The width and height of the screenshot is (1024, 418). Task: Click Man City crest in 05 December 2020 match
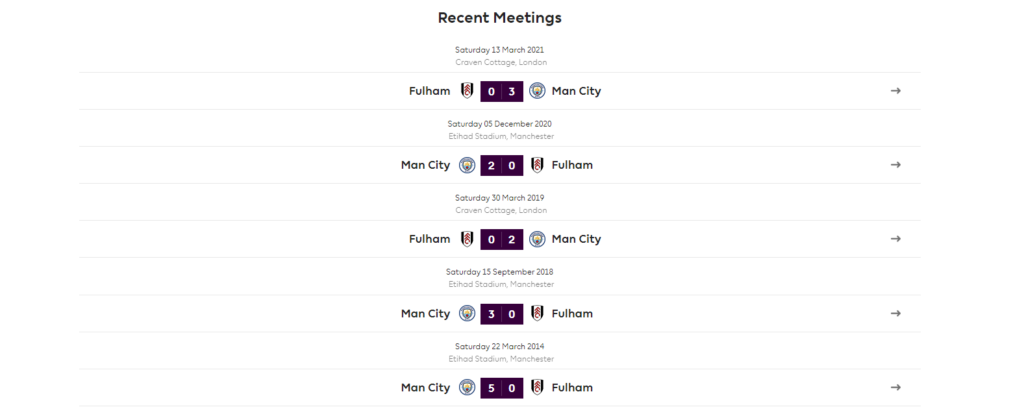[467, 165]
